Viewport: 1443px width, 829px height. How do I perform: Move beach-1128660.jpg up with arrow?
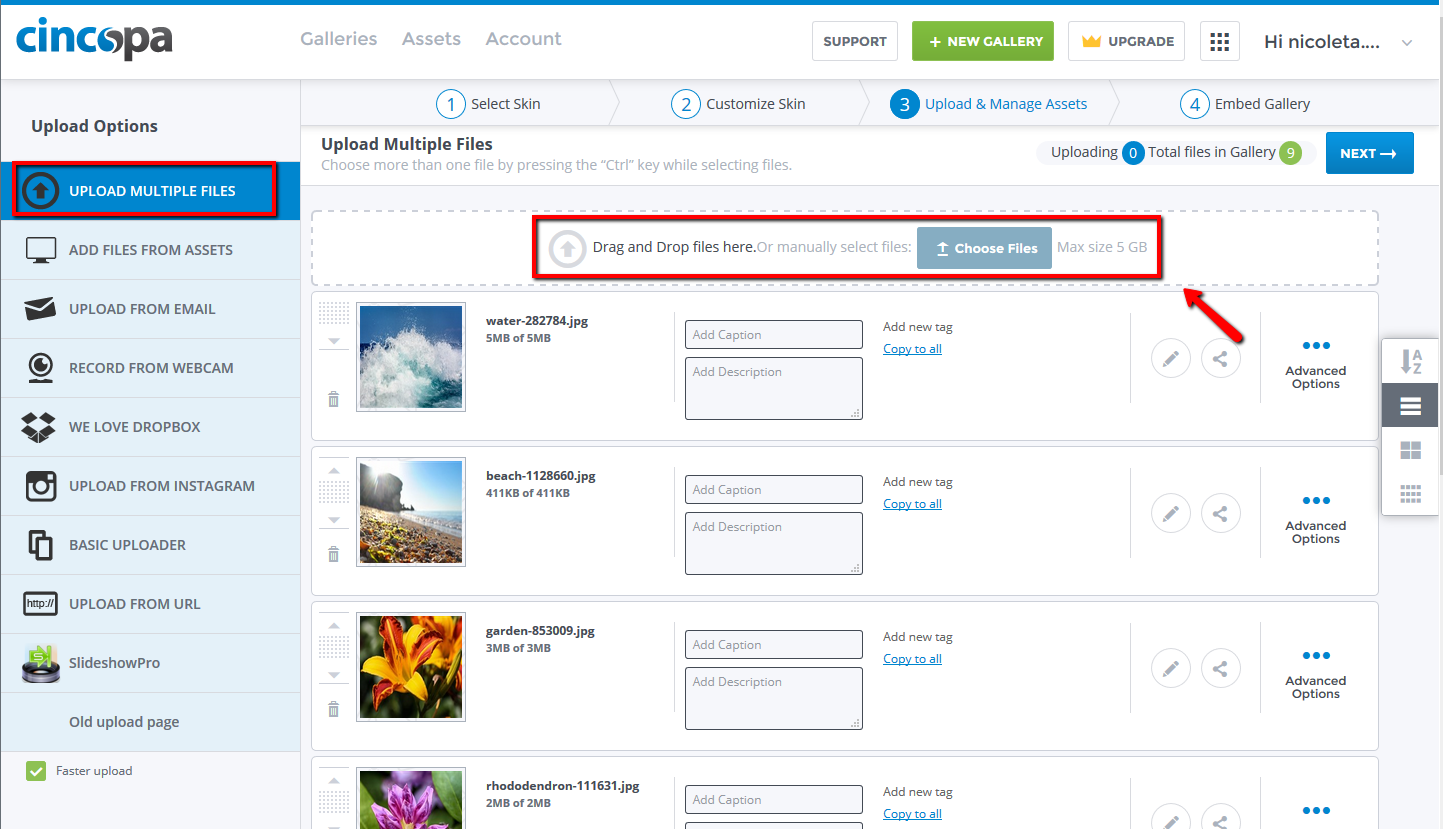click(x=334, y=471)
